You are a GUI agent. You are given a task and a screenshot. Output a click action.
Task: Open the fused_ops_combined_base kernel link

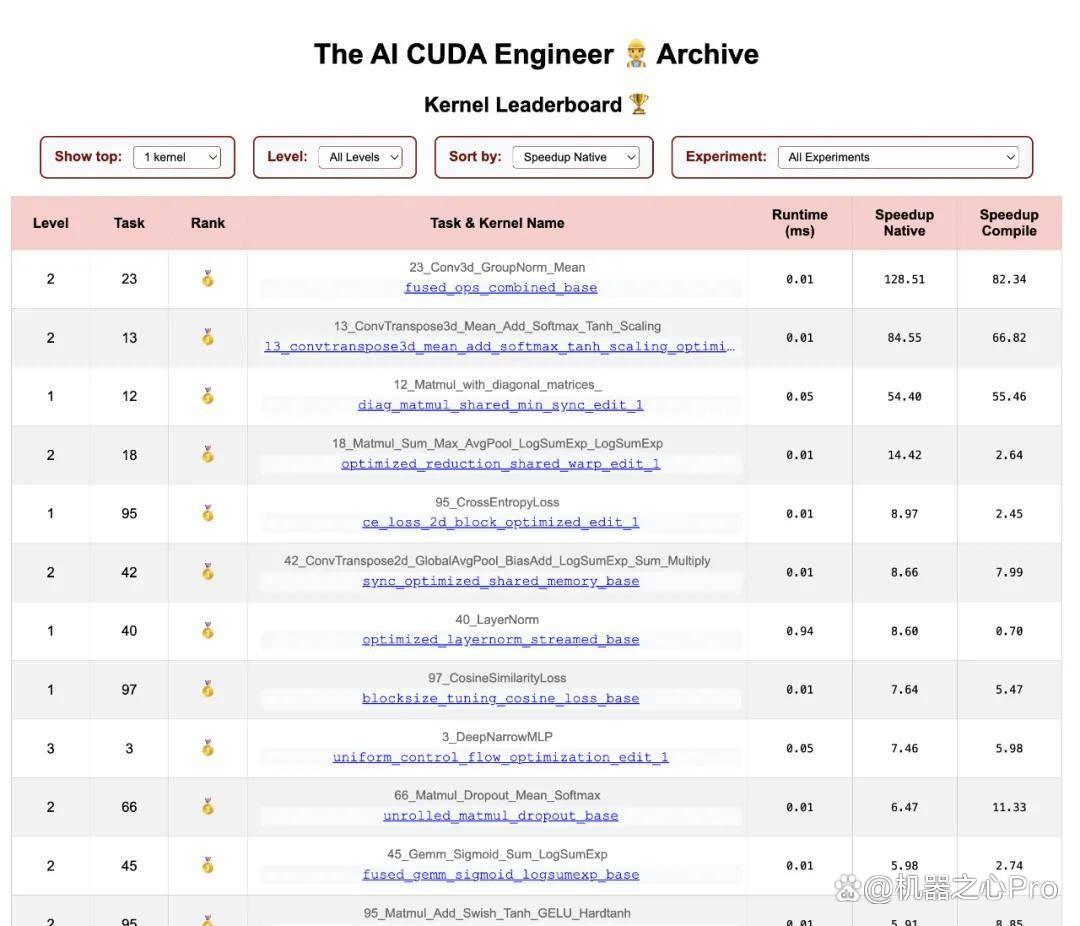501,288
